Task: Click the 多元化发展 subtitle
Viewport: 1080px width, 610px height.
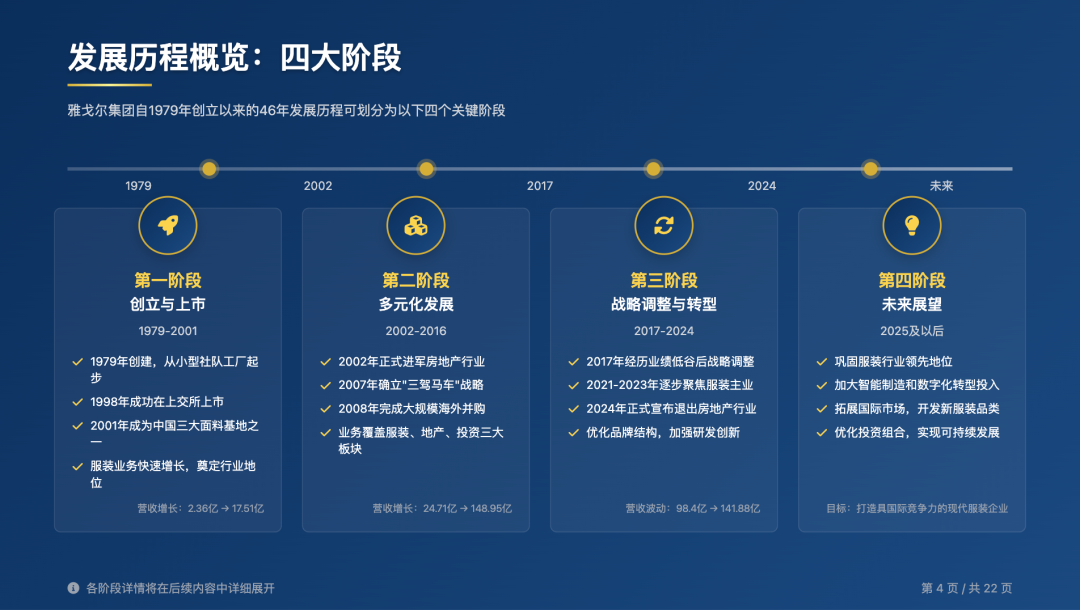Action: [416, 304]
